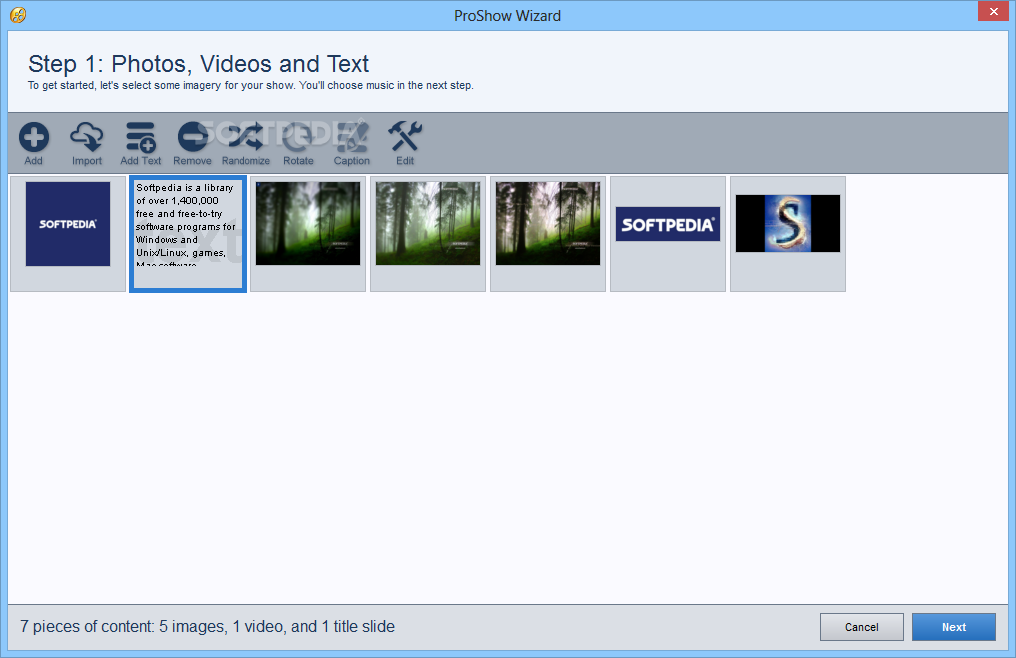
Task: Click the content count status text
Action: pos(207,626)
